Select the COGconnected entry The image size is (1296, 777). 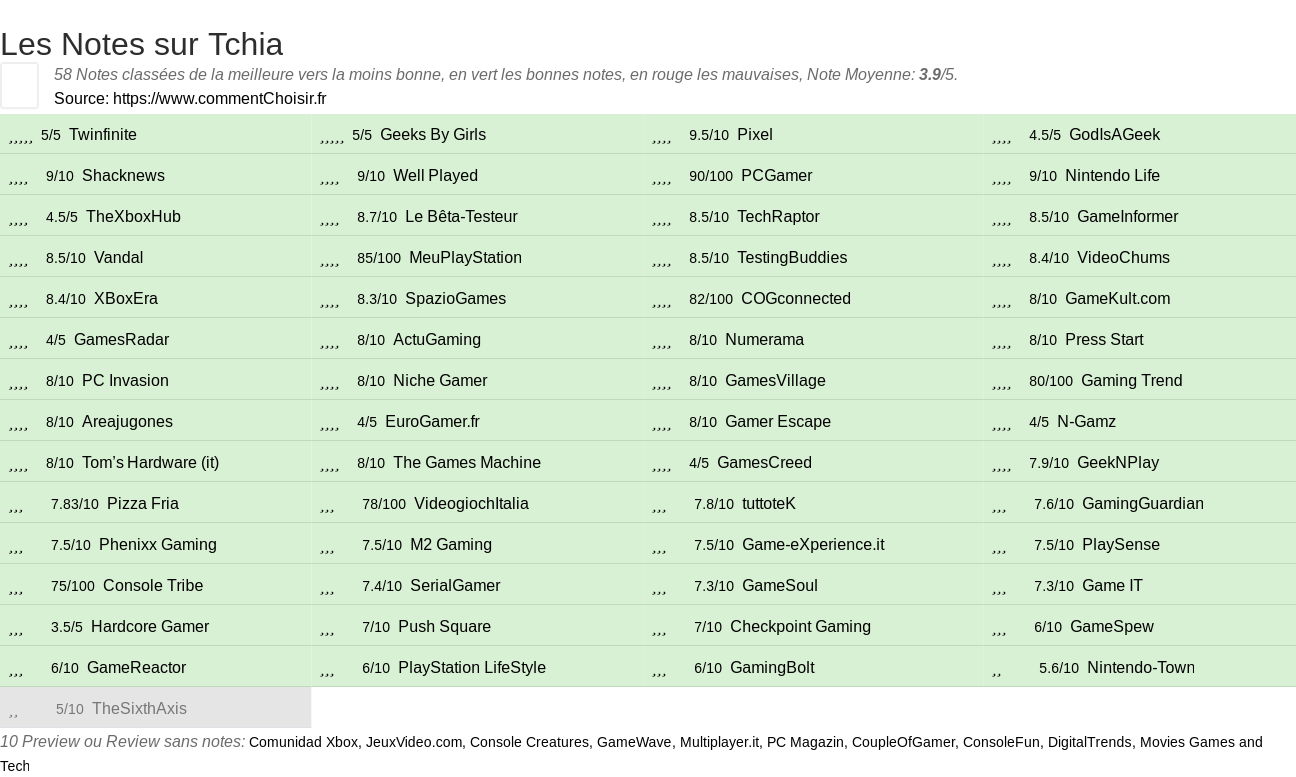click(796, 298)
